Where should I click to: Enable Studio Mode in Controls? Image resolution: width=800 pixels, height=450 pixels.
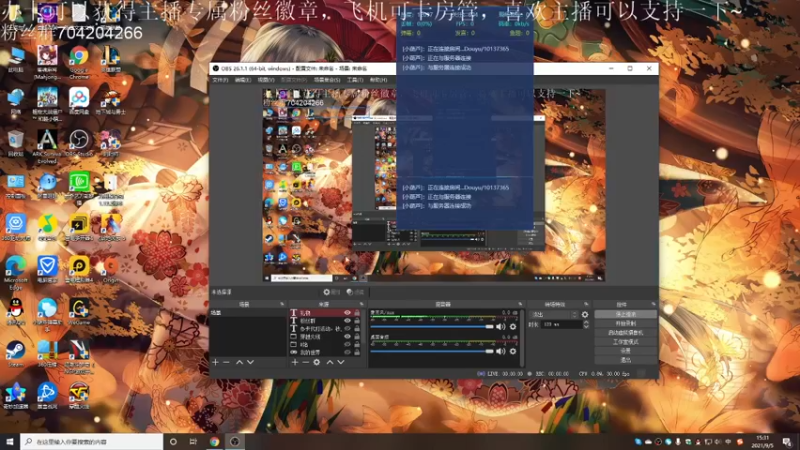[x=626, y=342]
